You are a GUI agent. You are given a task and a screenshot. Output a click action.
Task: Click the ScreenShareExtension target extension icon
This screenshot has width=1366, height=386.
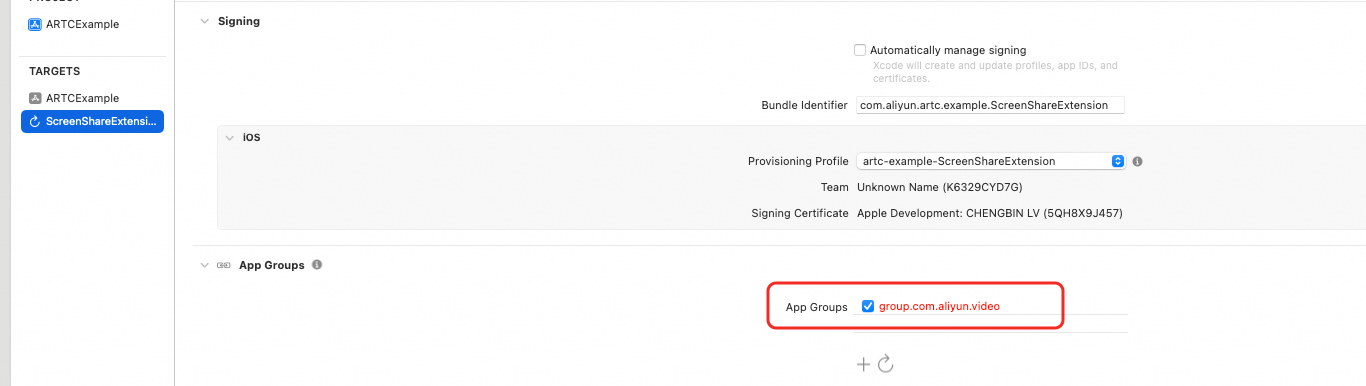tap(35, 121)
